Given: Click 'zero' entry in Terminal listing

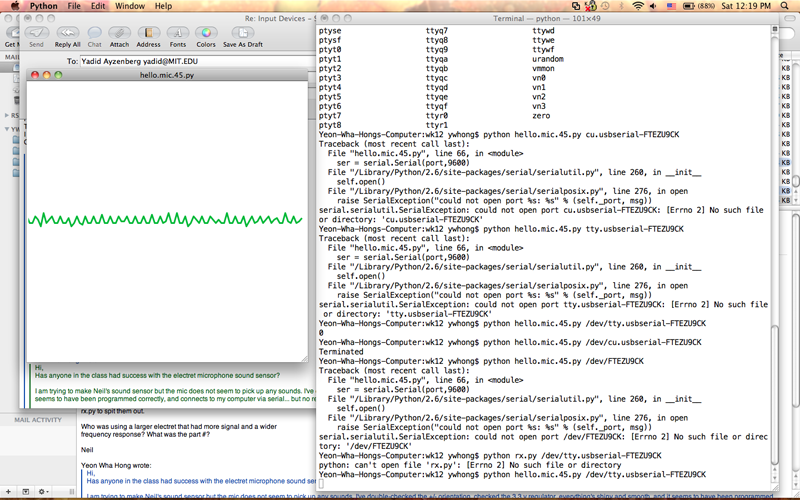Looking at the screenshot, I should pos(541,116).
